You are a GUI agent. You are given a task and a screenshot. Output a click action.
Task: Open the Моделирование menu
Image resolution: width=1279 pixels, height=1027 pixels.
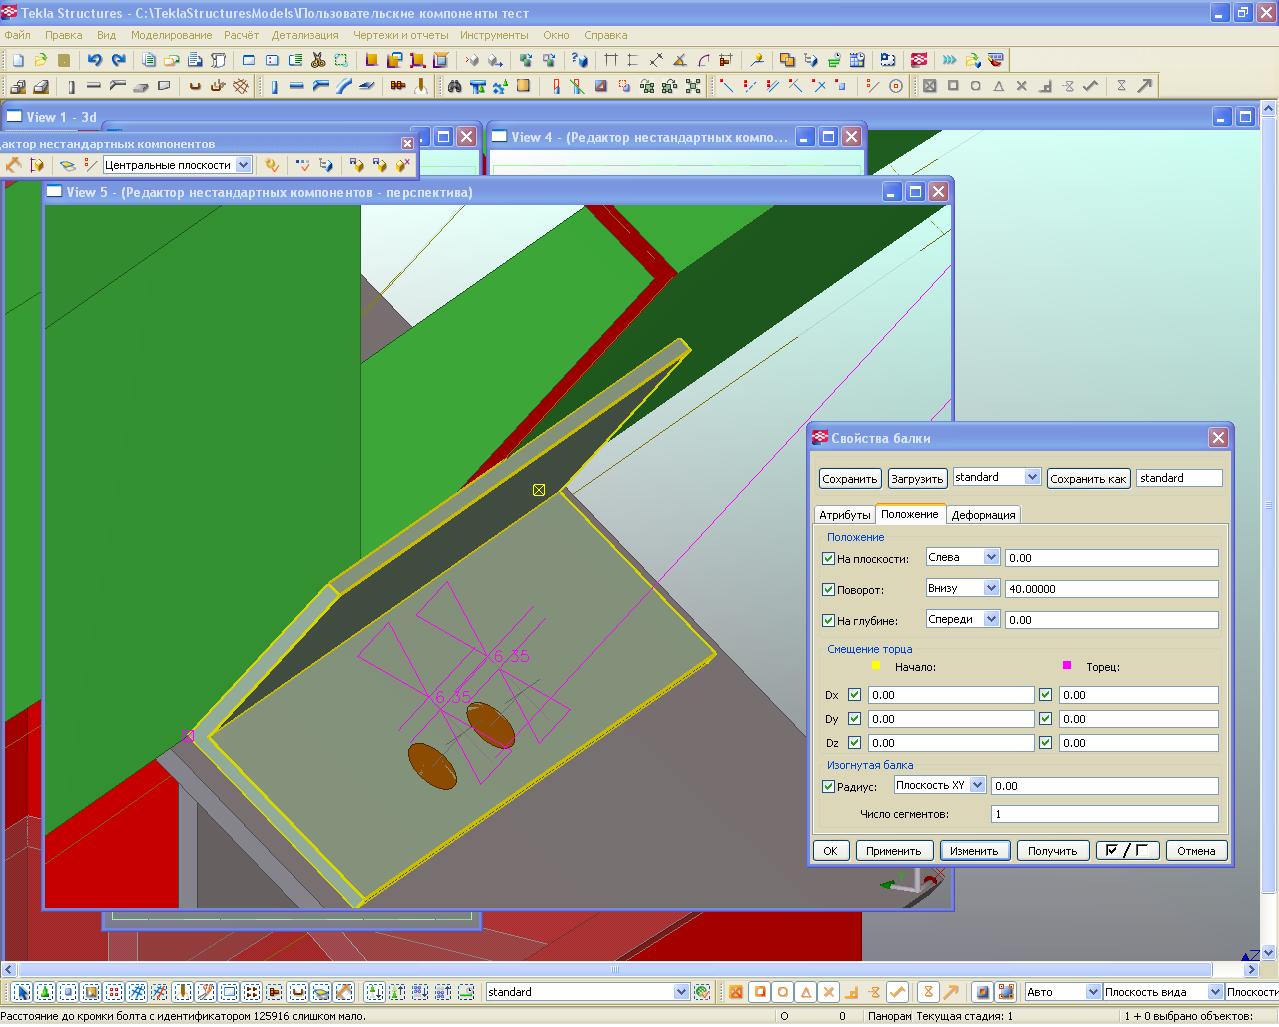click(171, 35)
